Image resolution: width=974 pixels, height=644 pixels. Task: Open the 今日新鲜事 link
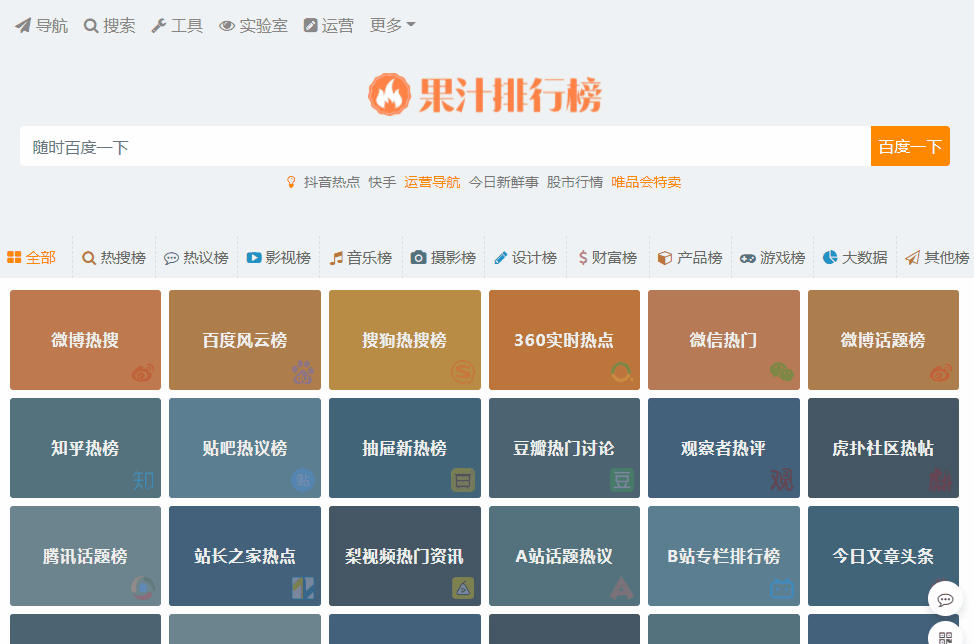pyautogui.click(x=504, y=182)
